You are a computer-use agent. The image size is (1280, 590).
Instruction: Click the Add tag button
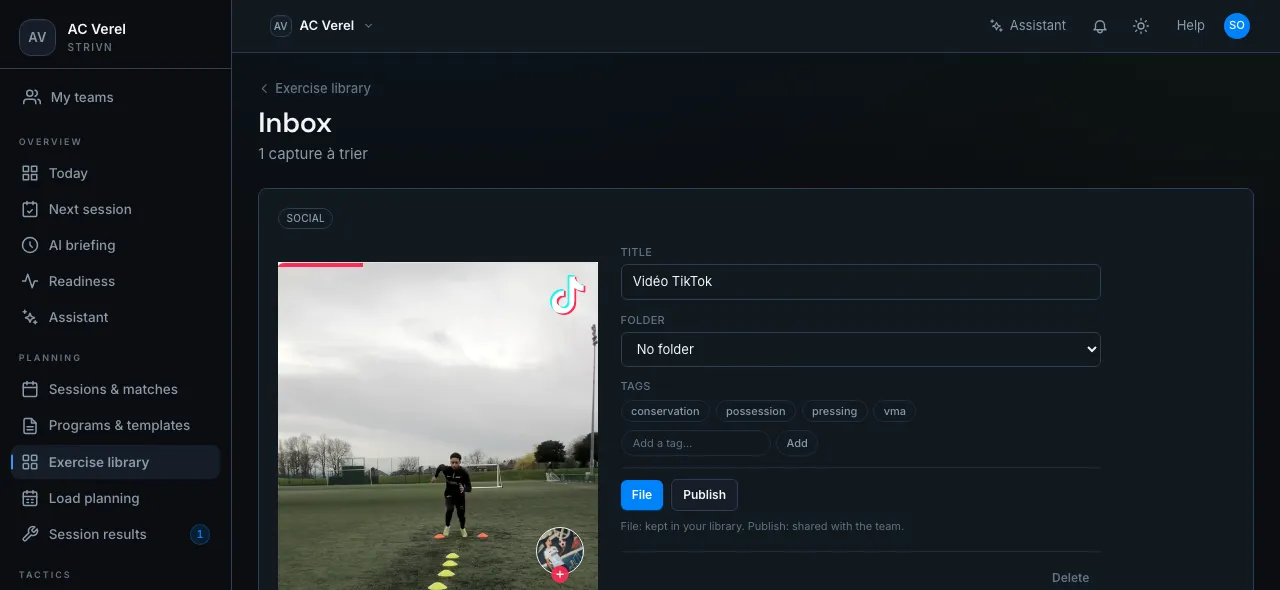pyautogui.click(x=797, y=443)
